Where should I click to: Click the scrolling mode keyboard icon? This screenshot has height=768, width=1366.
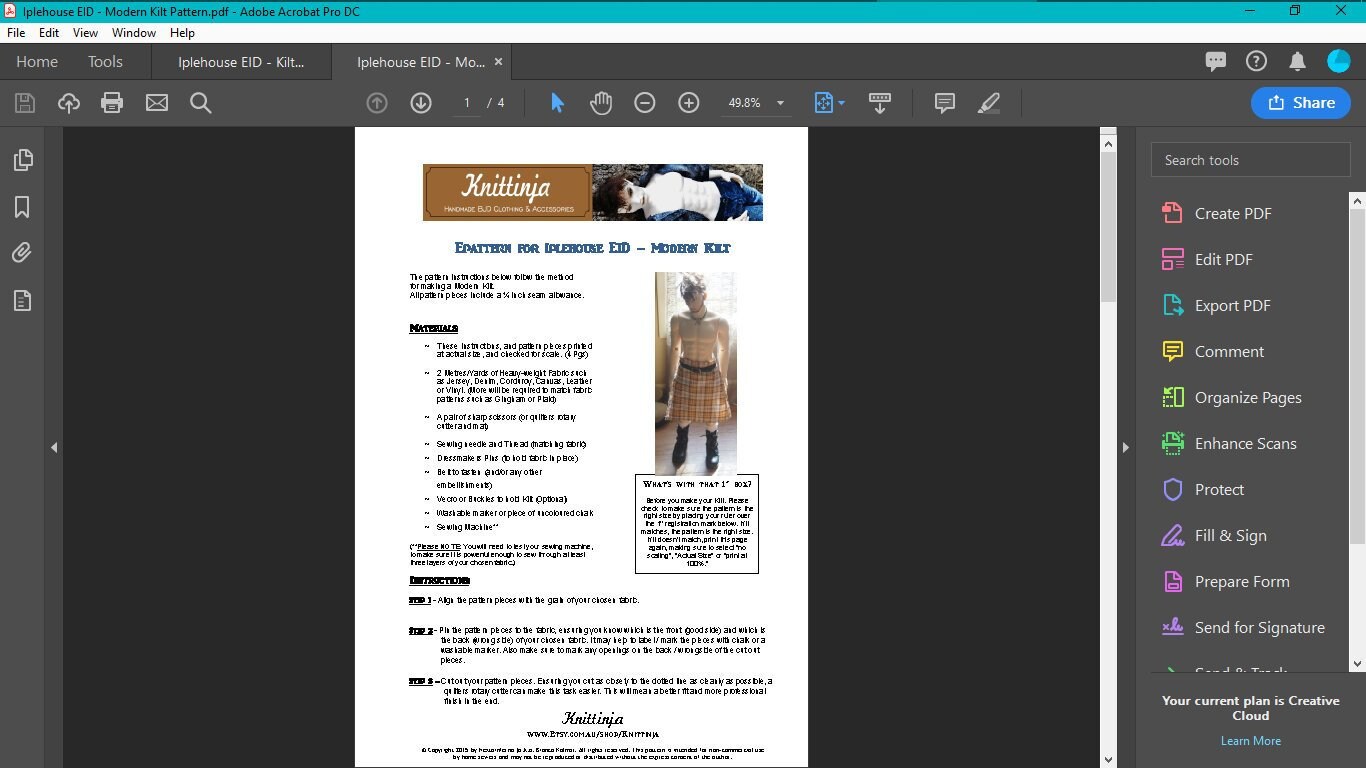point(880,103)
